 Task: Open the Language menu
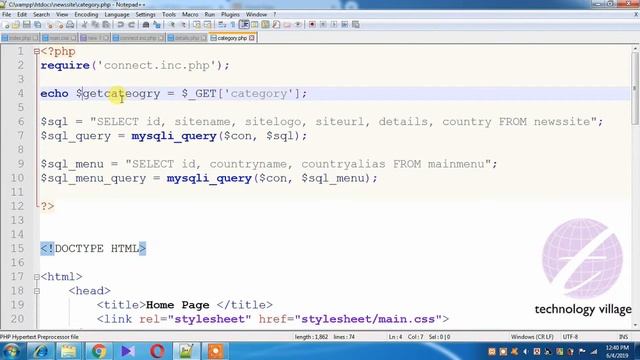click(116, 14)
